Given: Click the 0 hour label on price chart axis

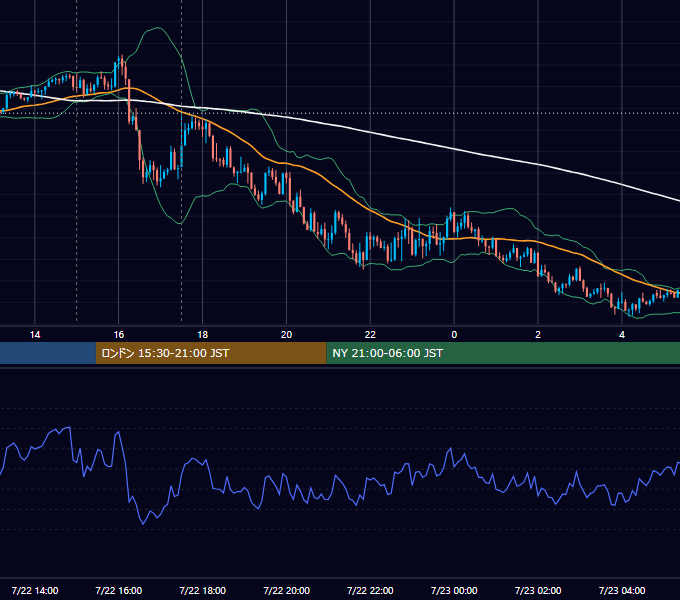Looking at the screenshot, I should pyautogui.click(x=454, y=335).
